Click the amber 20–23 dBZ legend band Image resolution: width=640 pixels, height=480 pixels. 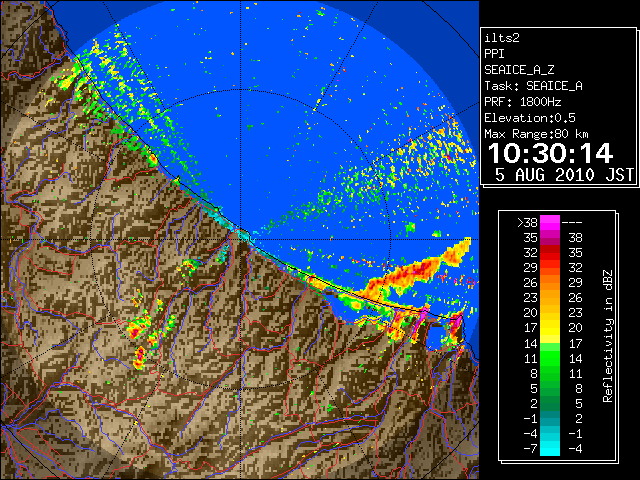550,313
